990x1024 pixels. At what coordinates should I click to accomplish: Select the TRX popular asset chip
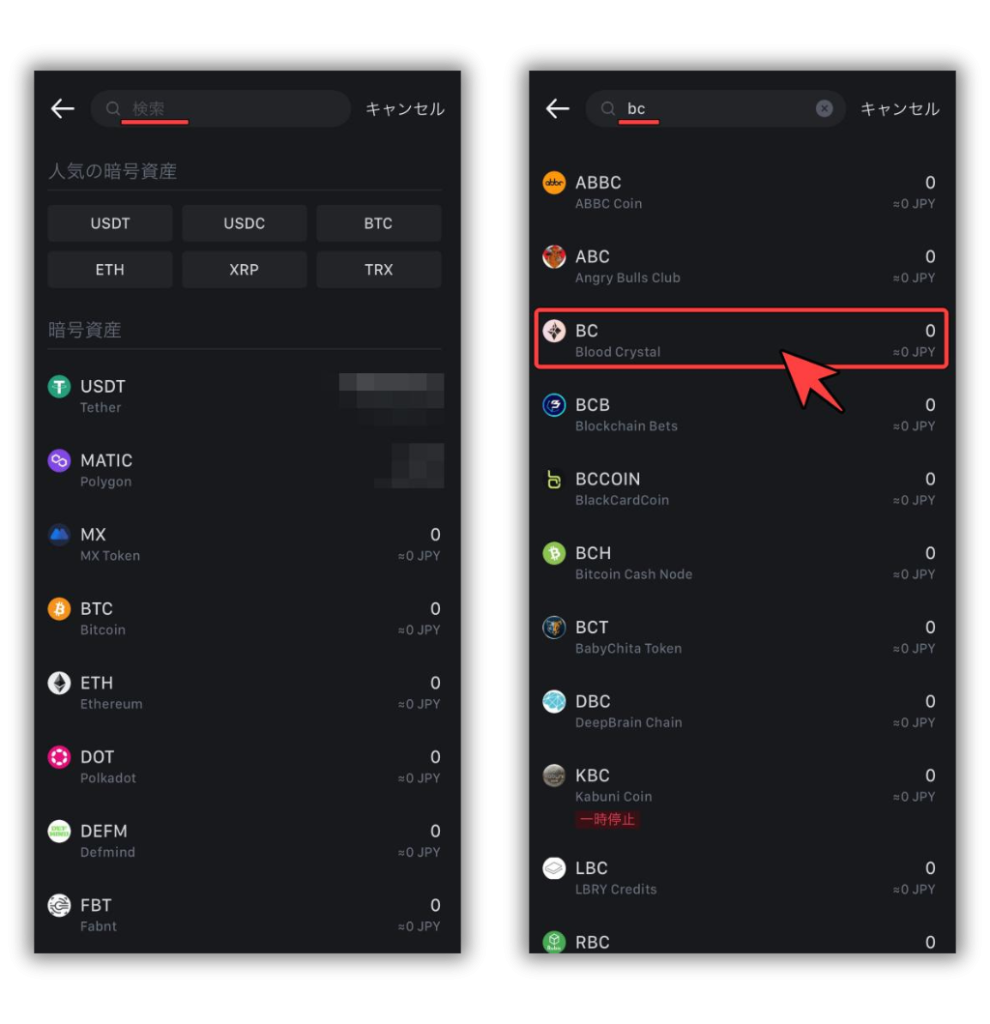(379, 270)
